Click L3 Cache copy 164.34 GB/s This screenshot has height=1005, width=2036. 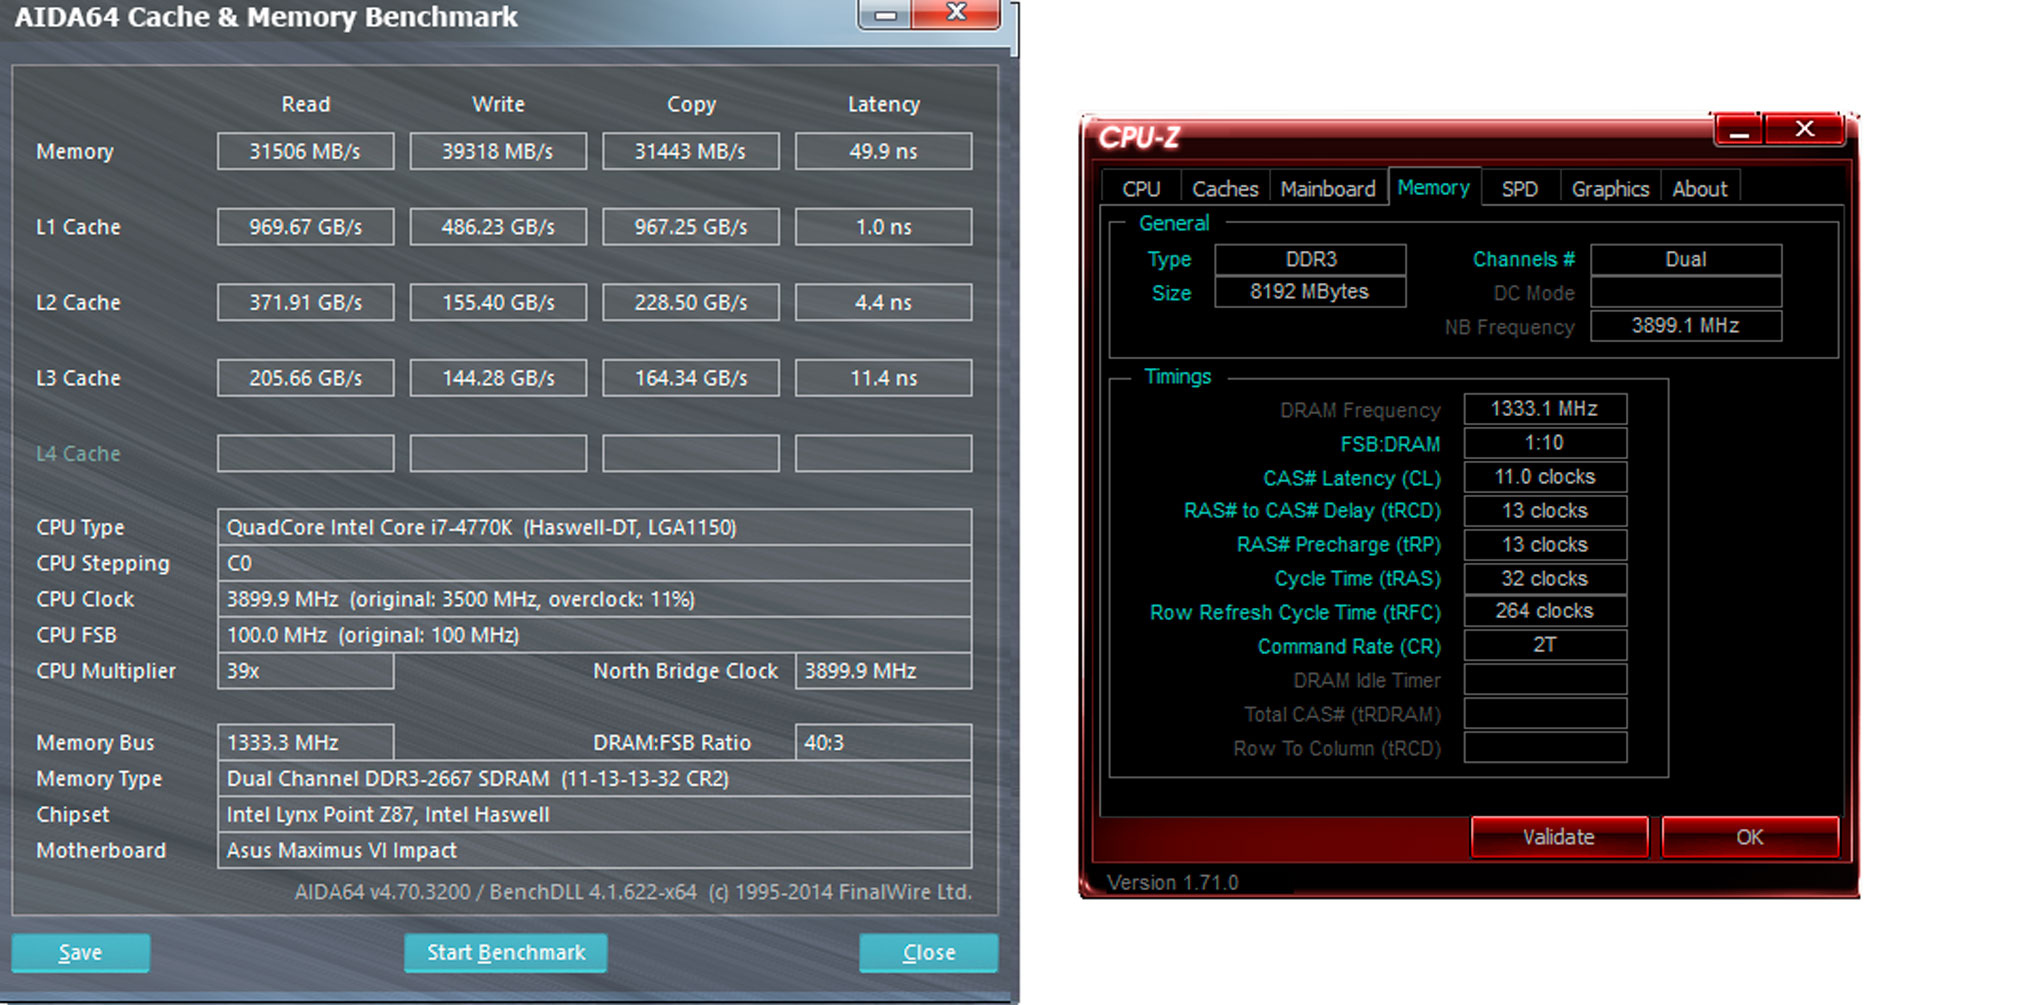tap(690, 378)
